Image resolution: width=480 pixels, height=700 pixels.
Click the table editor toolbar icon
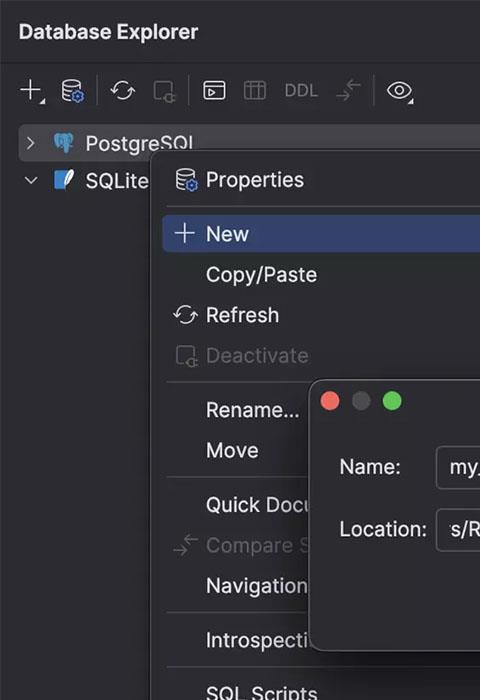(x=255, y=91)
